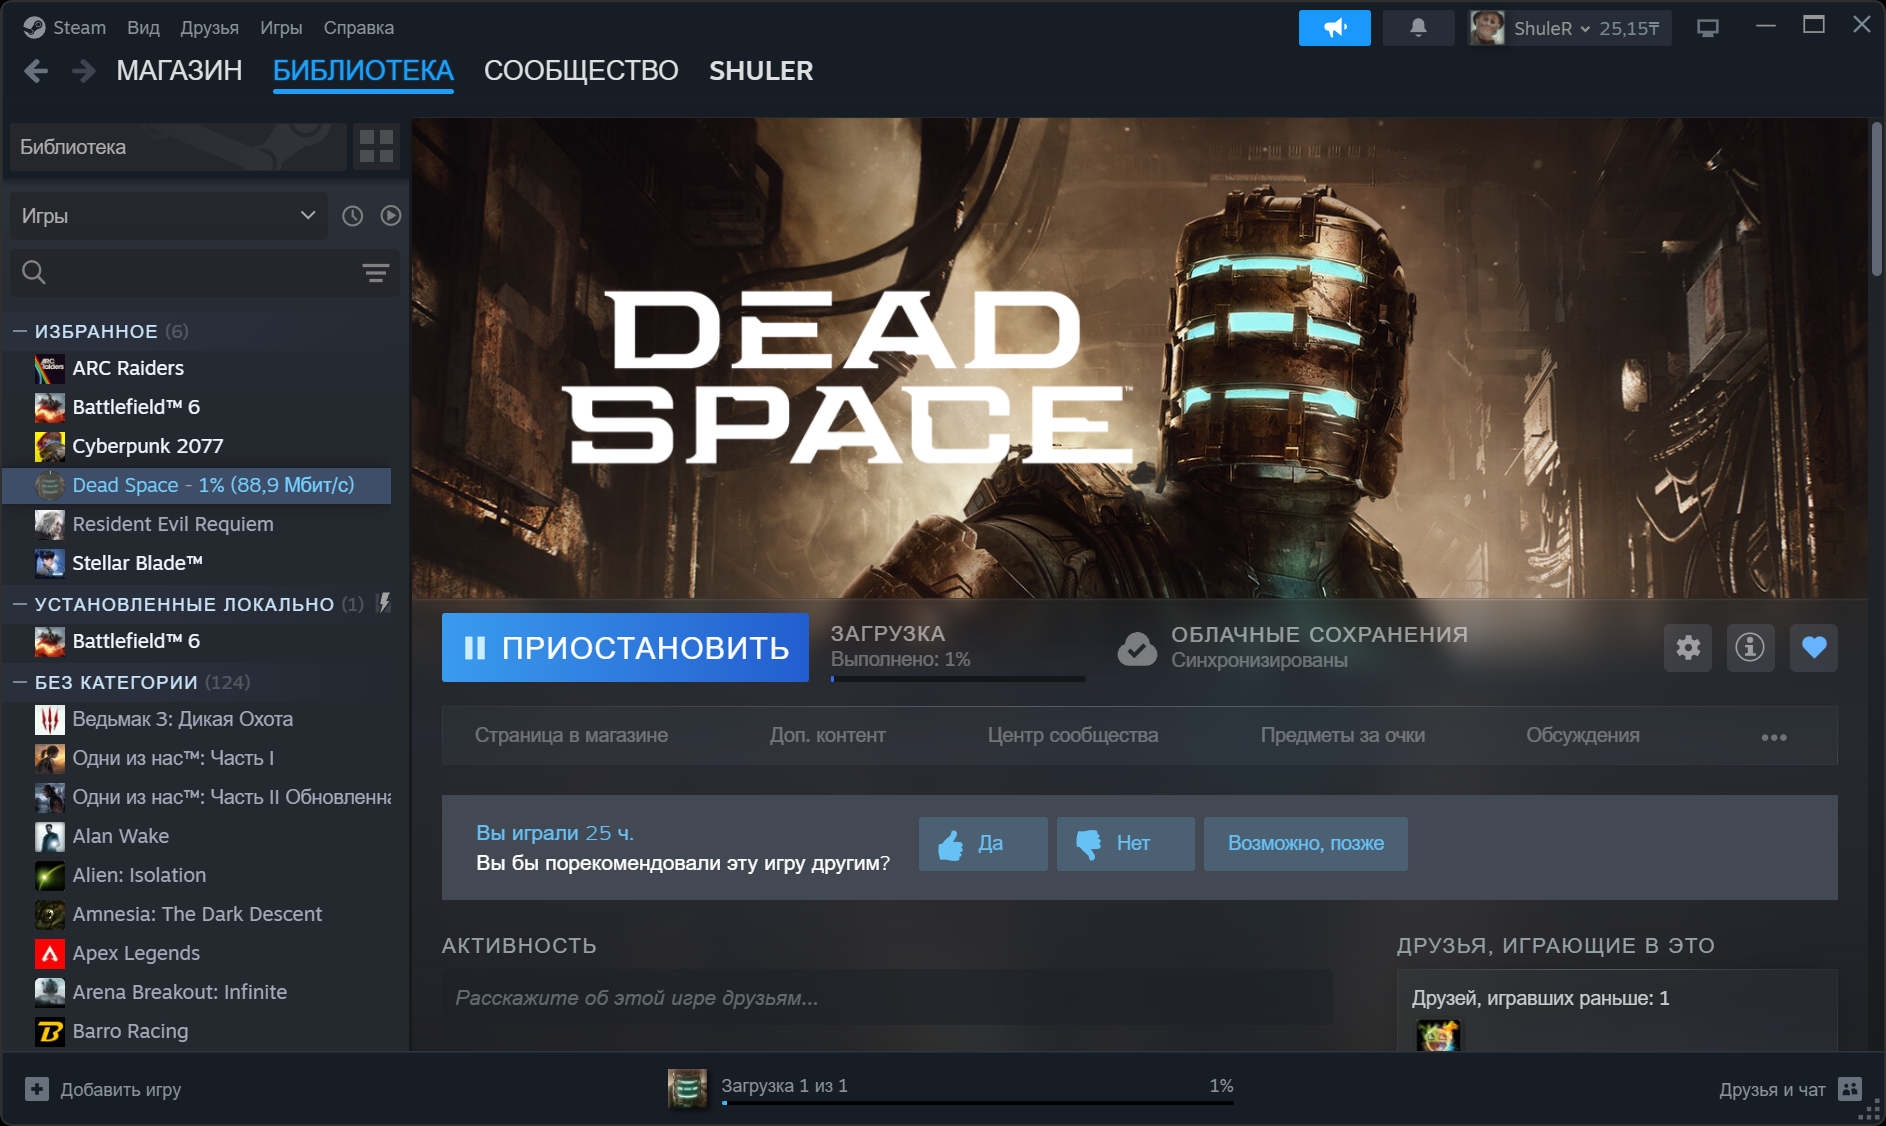
Task: Show Dead Space game info icon
Action: pos(1750,648)
